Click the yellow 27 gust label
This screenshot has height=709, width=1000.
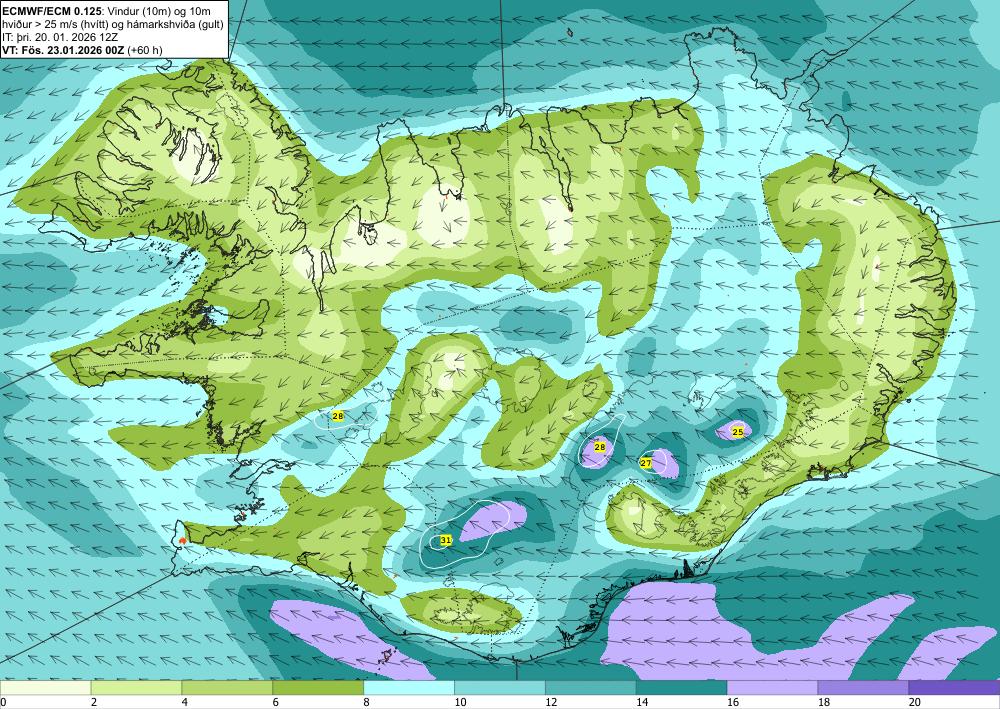(x=646, y=463)
